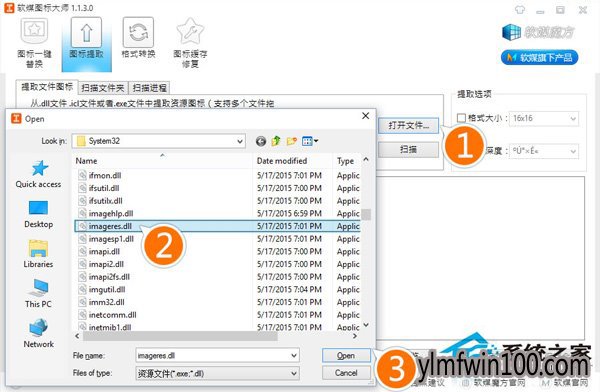The height and width of the screenshot is (392, 600).
Task: Close the Open dialog
Action: [x=365, y=116]
